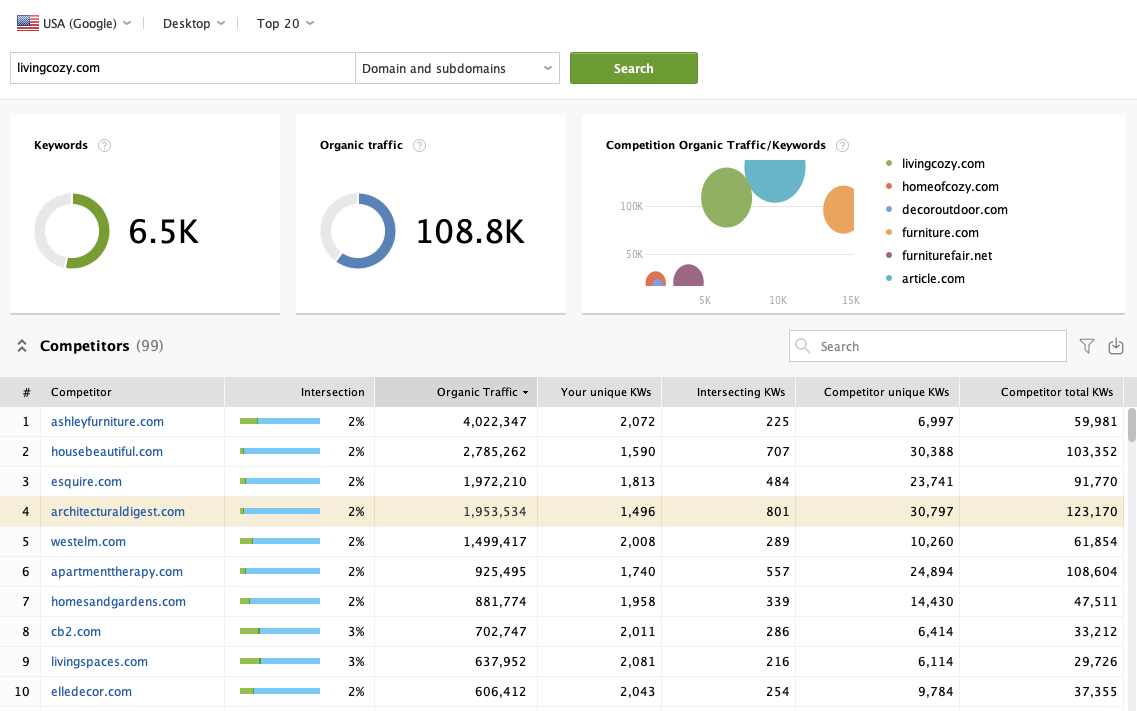Toggle furniture.com legend series

point(939,233)
